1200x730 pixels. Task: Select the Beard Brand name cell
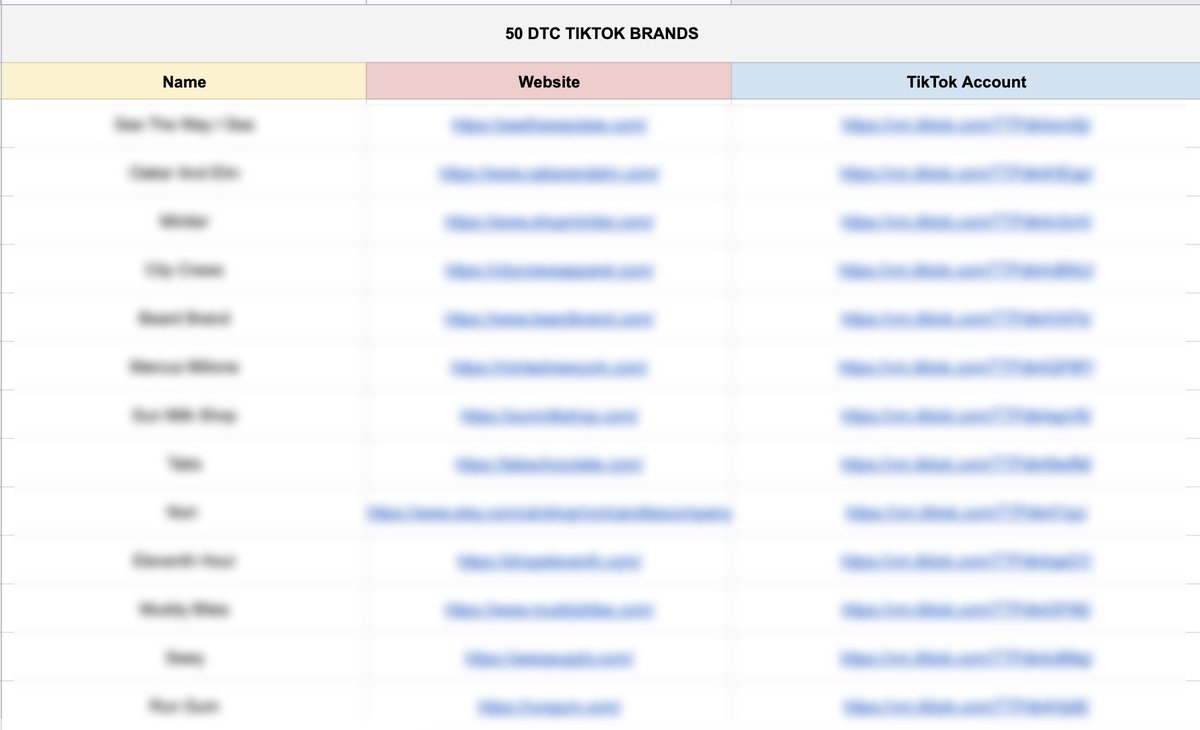click(184, 318)
